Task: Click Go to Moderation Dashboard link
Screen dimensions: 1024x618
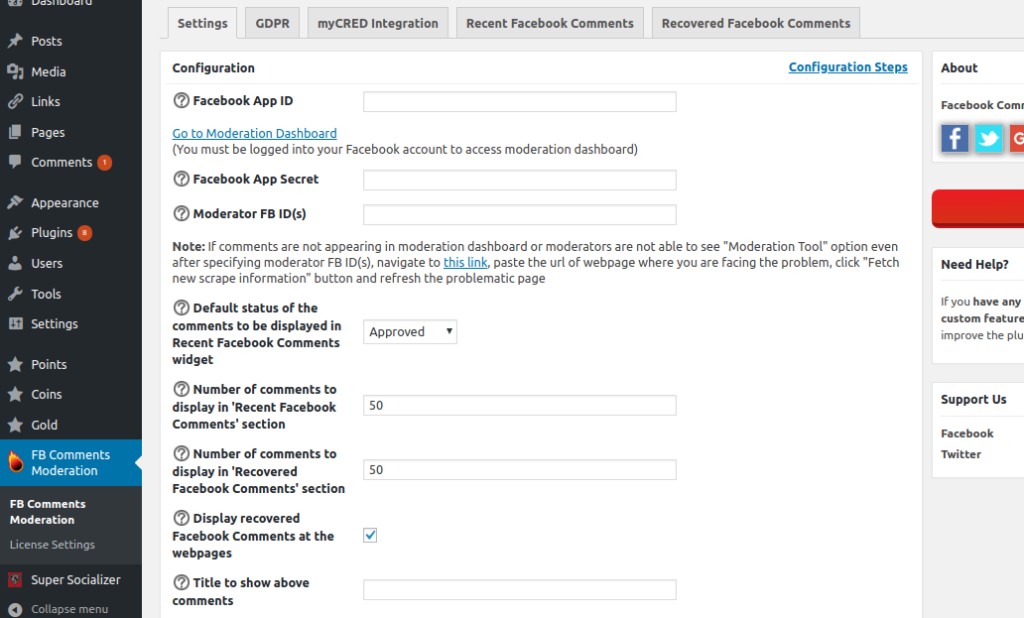Action: 254,133
